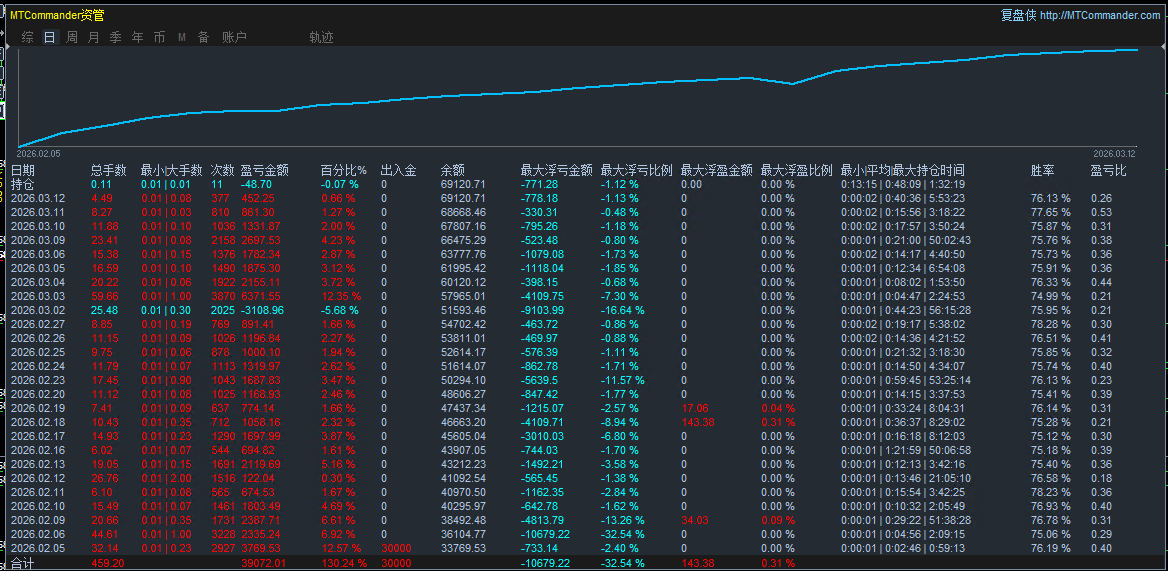Viewport: 1168px width, 571px height.
Task: Click the 日期 column header
Action: click(22, 170)
